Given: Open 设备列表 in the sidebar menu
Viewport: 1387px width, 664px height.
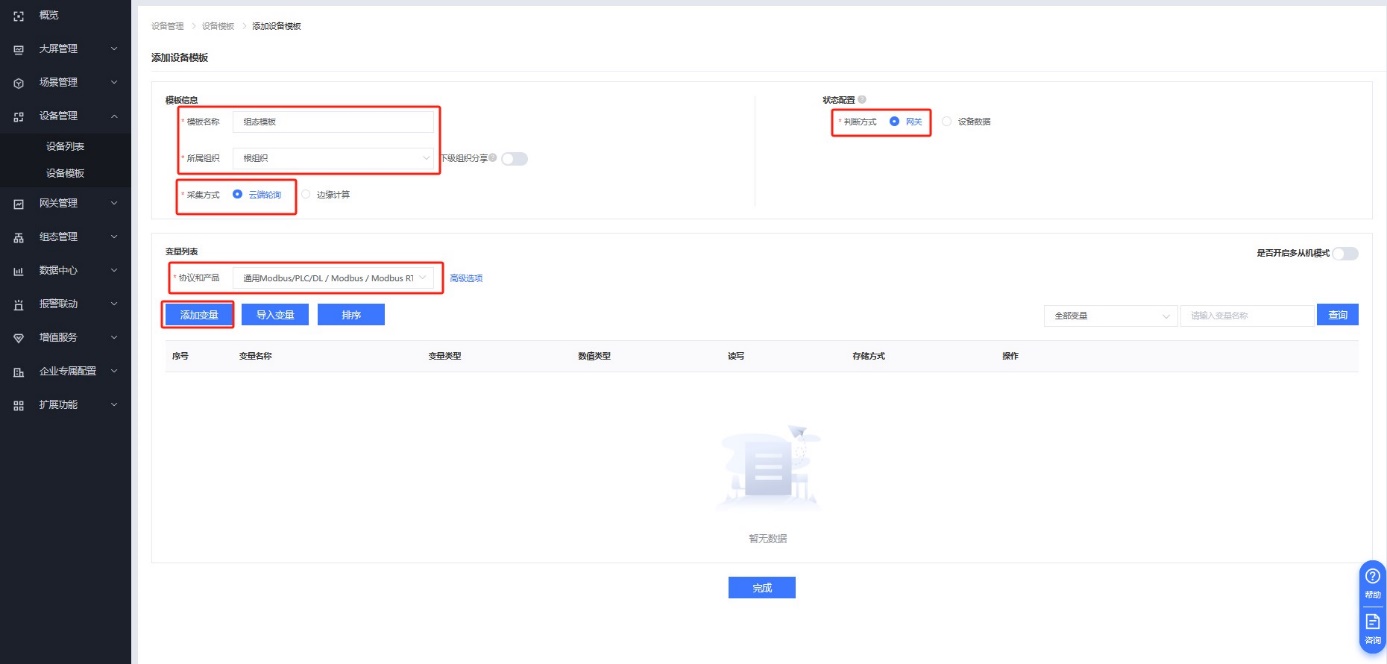Looking at the screenshot, I should (65, 147).
